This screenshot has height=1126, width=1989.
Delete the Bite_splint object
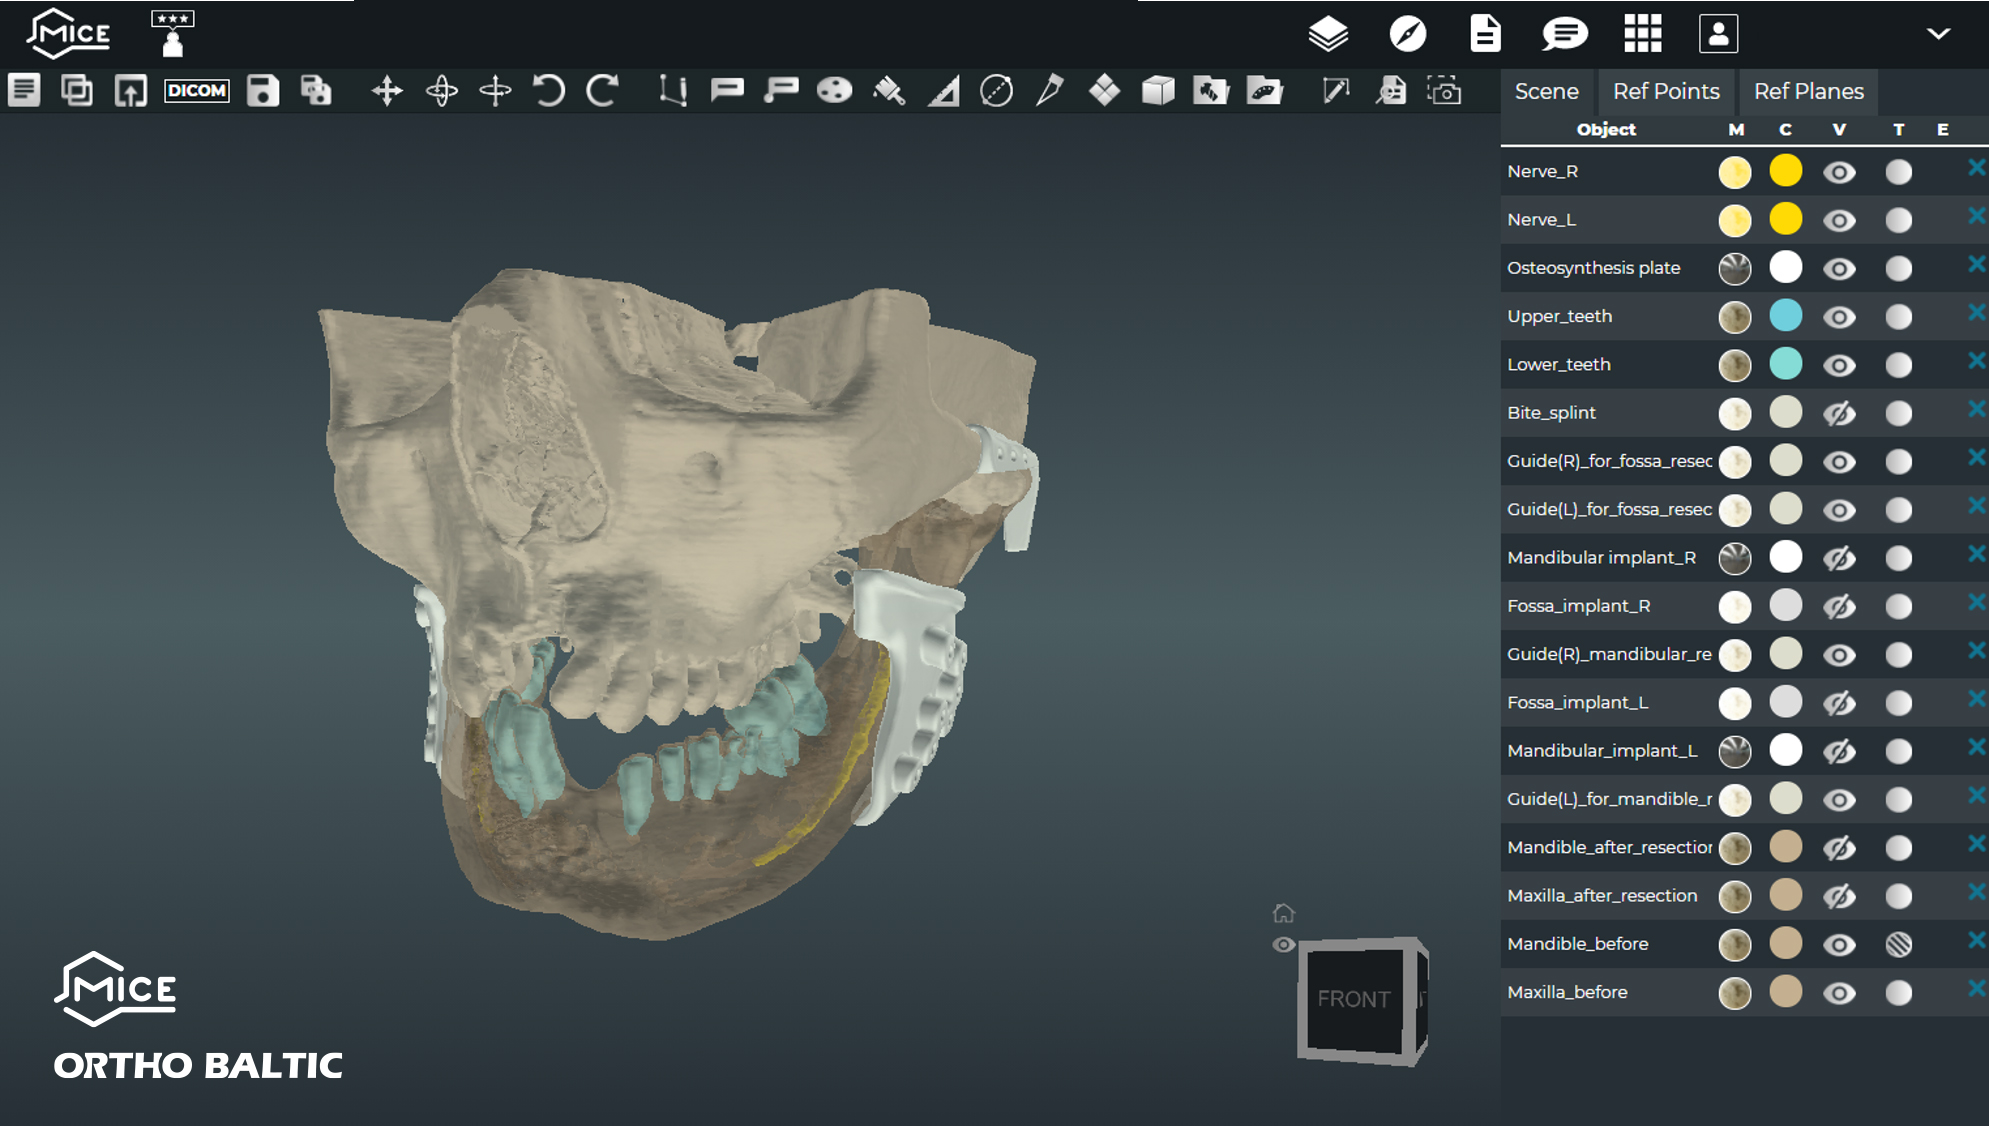click(x=1976, y=409)
